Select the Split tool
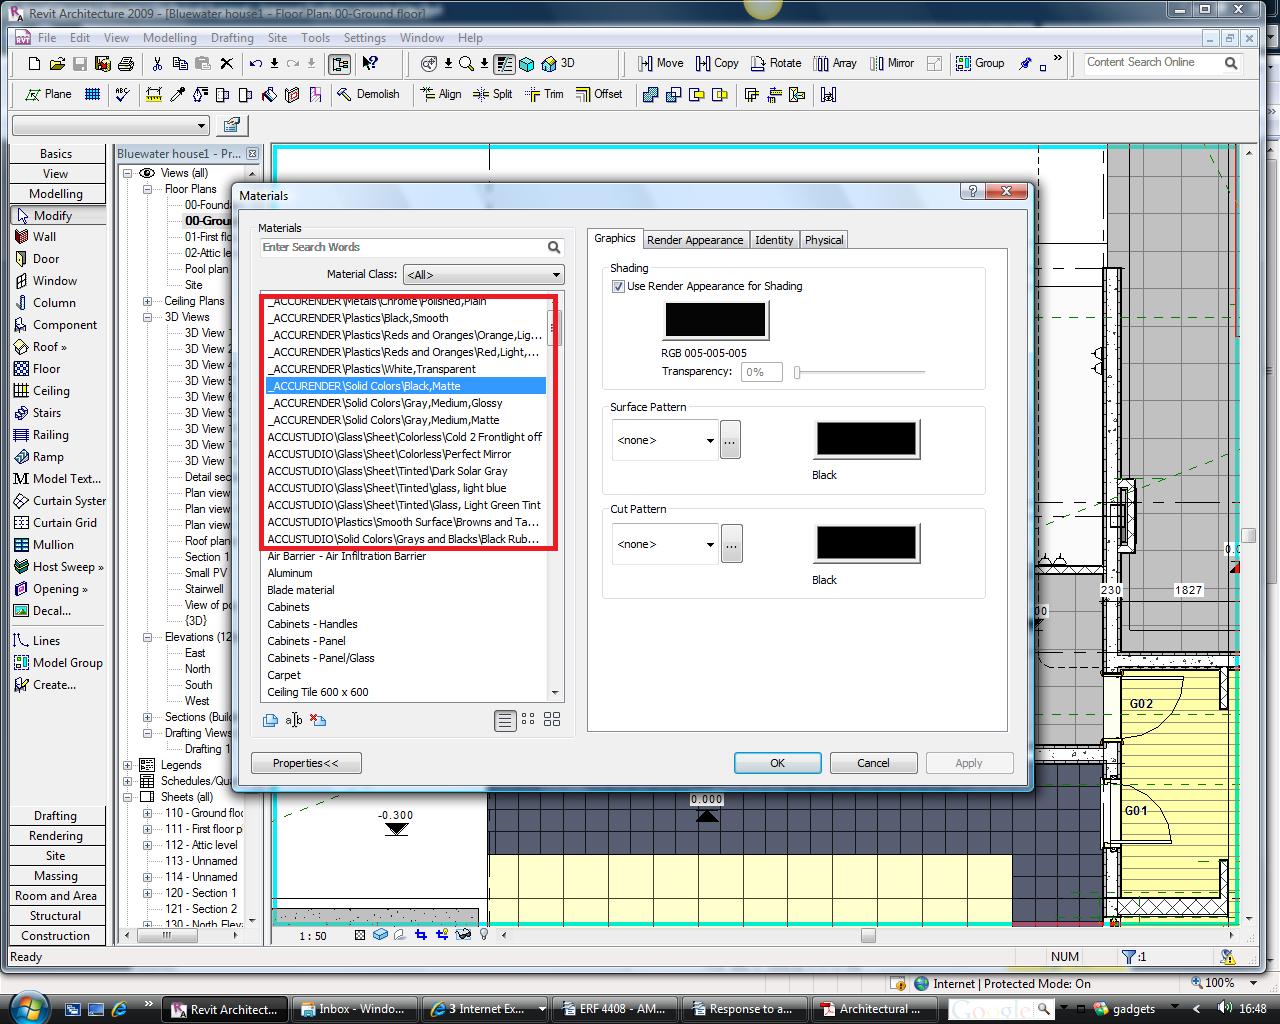1280x1024 pixels. pos(492,94)
